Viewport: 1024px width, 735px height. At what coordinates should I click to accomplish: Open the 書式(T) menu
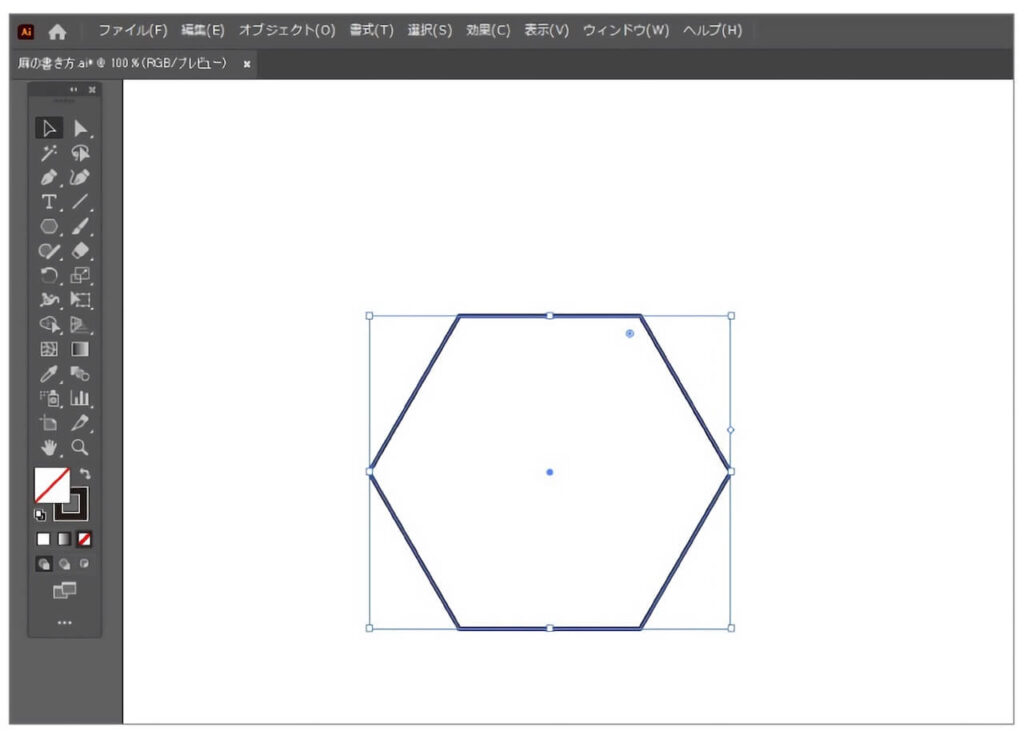372,30
